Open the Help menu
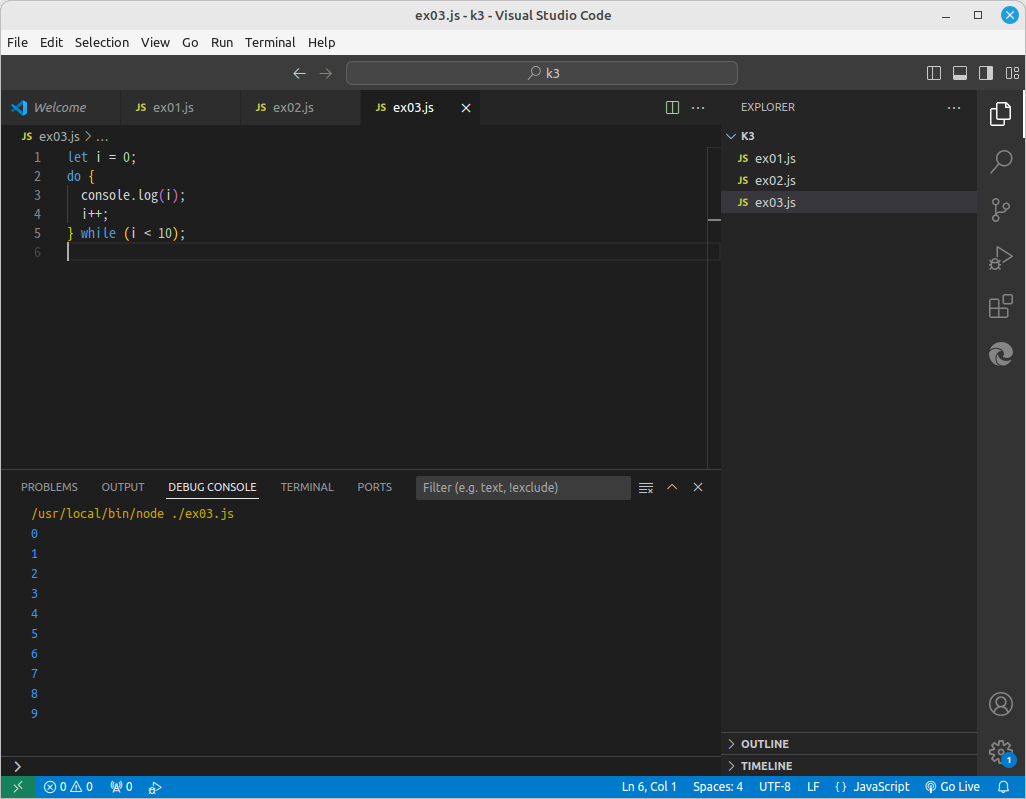 pyautogui.click(x=321, y=43)
